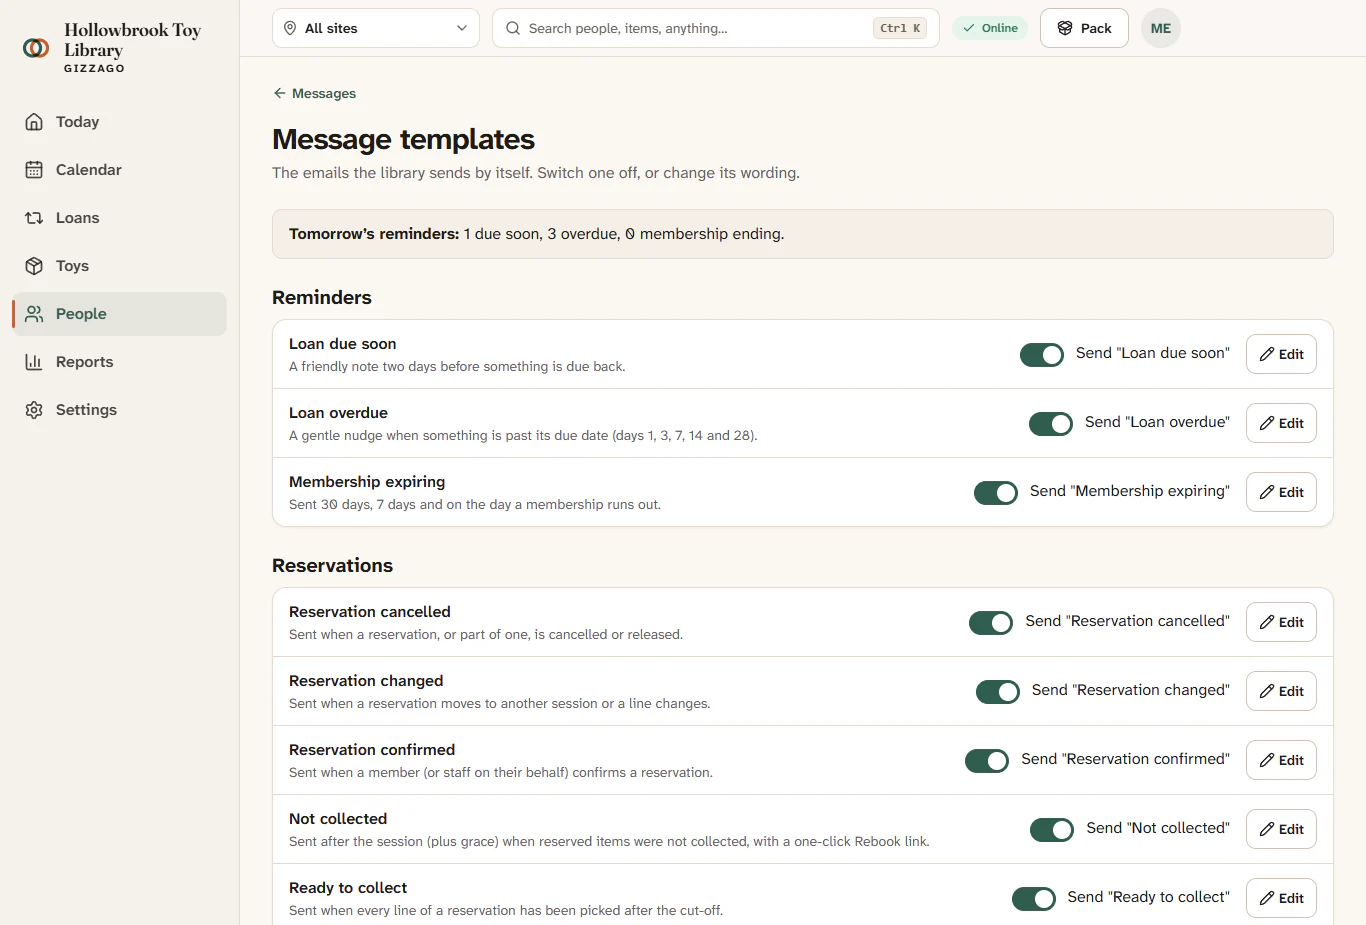The image size is (1366, 925).
Task: Go back via Messages link
Action: [x=314, y=93]
